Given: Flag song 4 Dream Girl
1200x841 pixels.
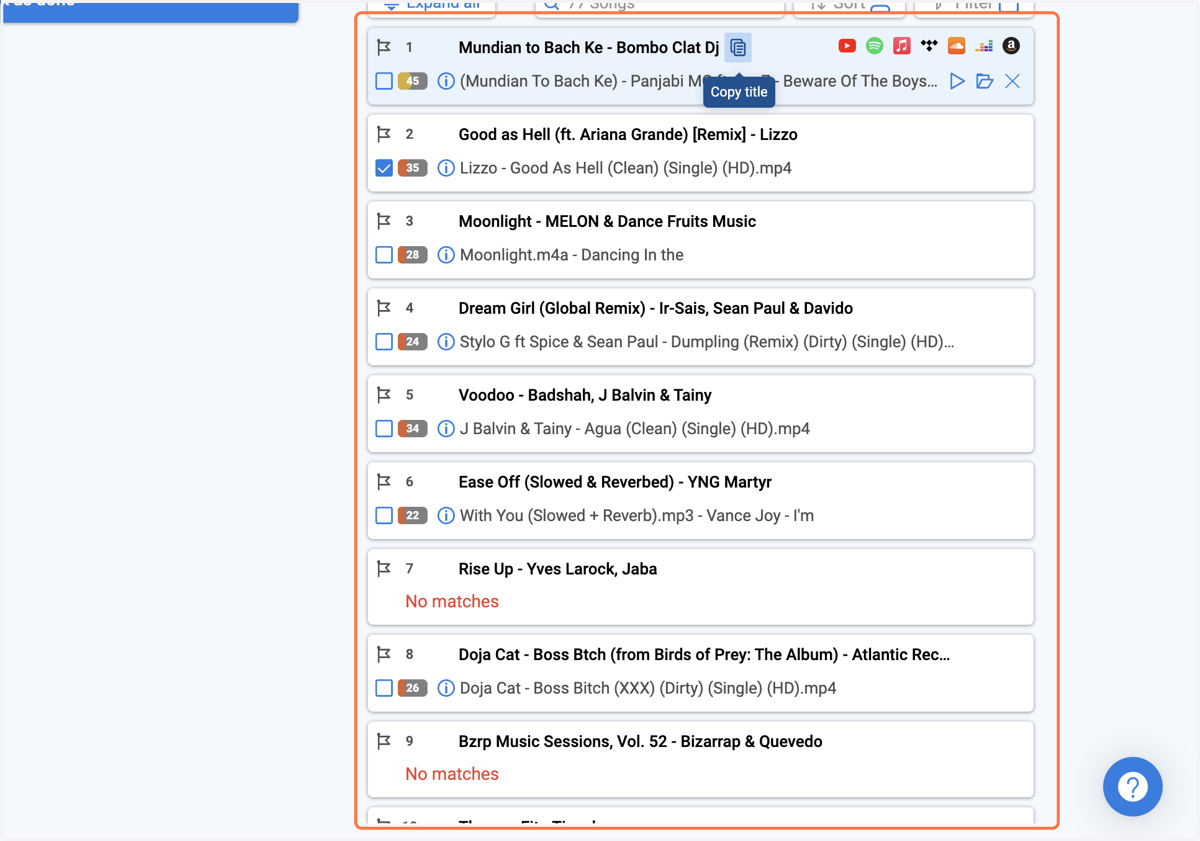Looking at the screenshot, I should [x=384, y=308].
